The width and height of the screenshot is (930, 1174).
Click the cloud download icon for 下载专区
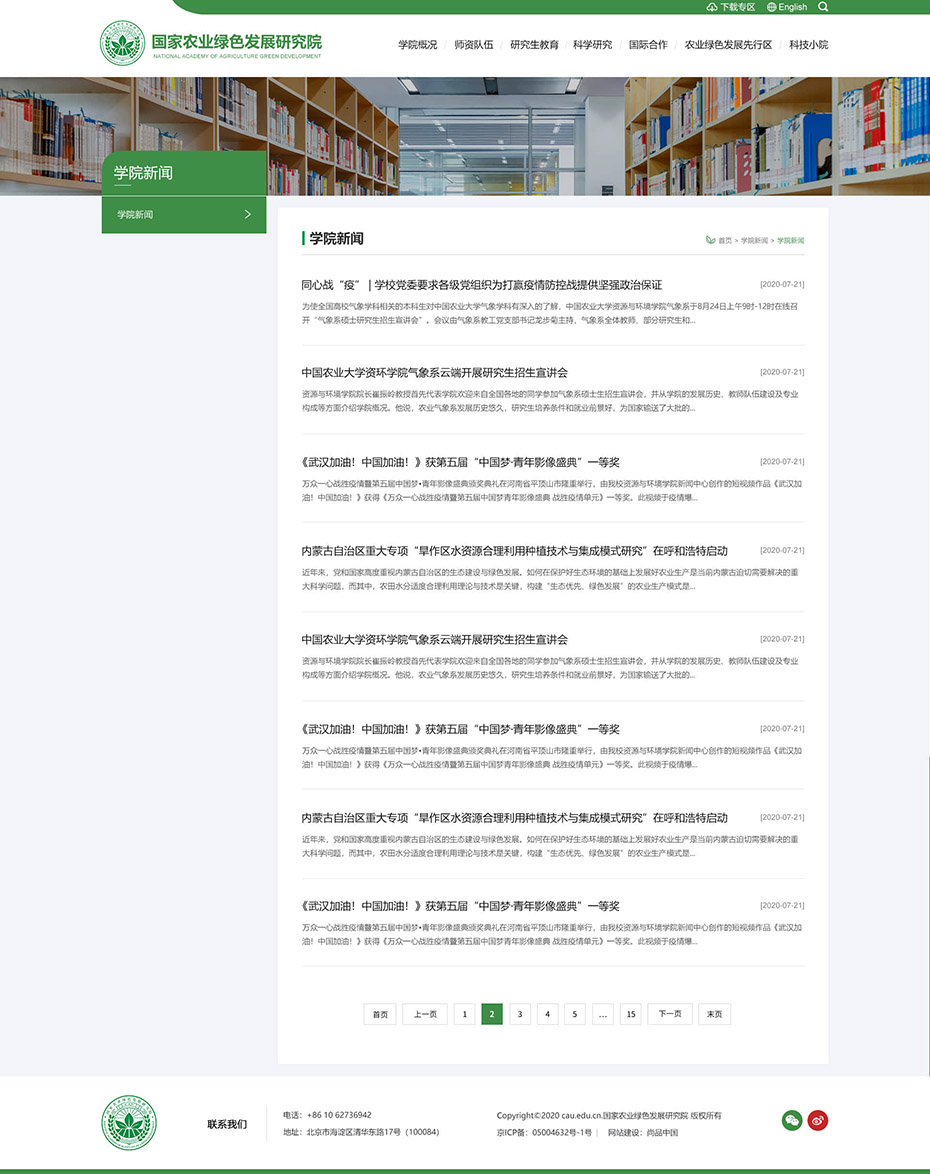tap(711, 7)
